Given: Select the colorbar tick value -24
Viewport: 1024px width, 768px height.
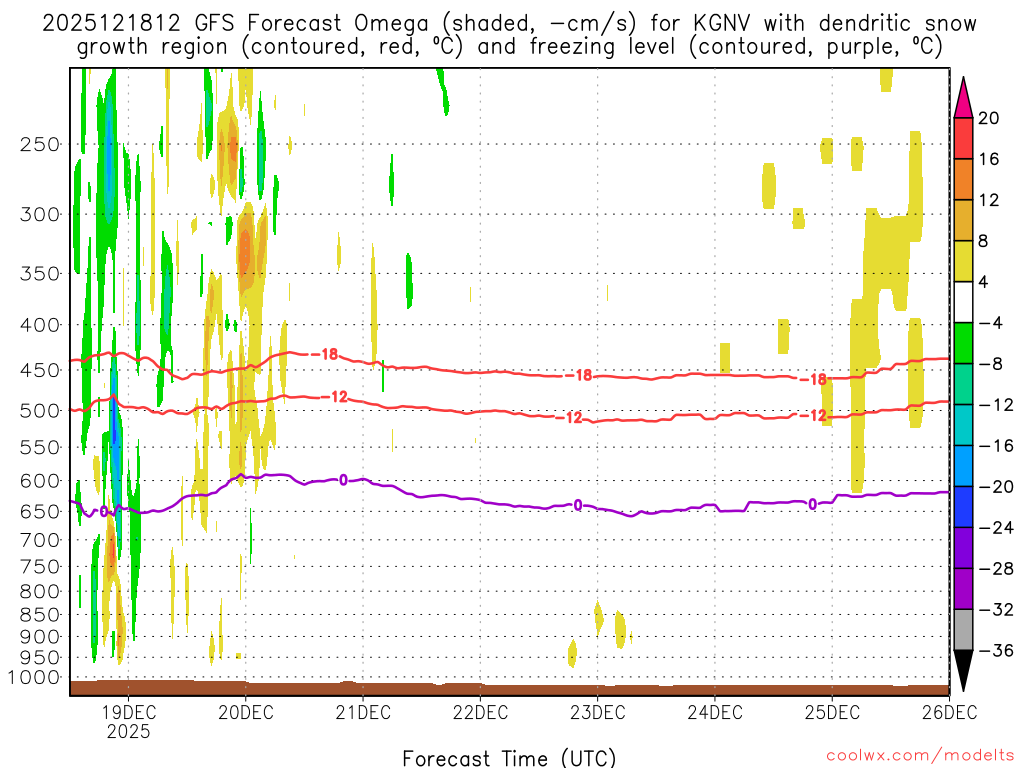Looking at the screenshot, I should (x=995, y=528).
